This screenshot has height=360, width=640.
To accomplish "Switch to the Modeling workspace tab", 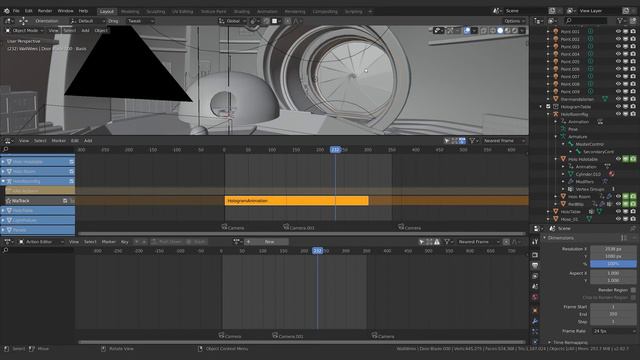I will (x=130, y=11).
